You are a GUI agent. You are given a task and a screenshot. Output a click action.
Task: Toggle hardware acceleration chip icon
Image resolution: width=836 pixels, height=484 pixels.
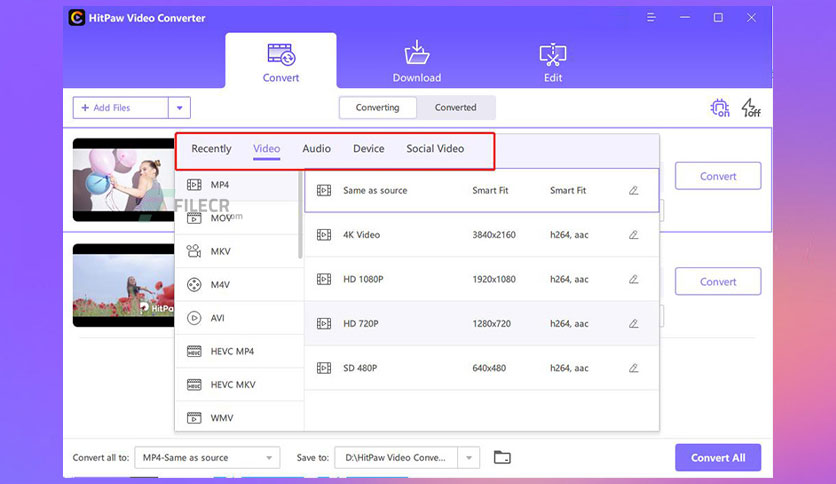point(720,108)
